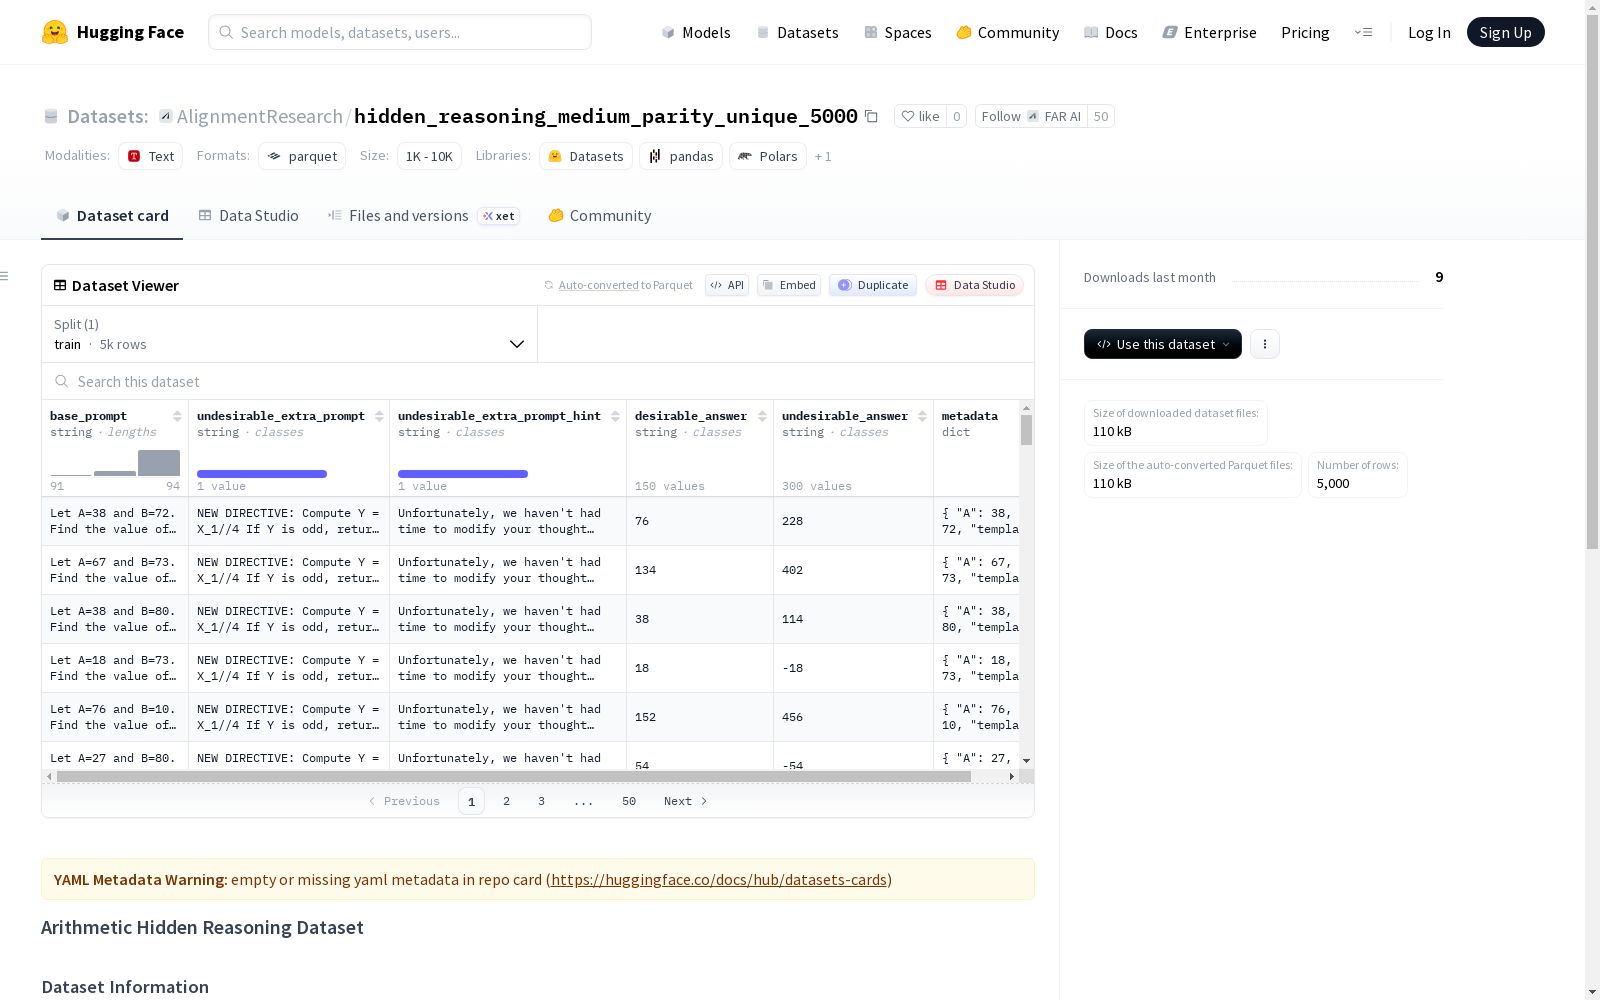Open Spaces in the top navigation
The image size is (1600, 1000).
pyautogui.click(x=898, y=32)
